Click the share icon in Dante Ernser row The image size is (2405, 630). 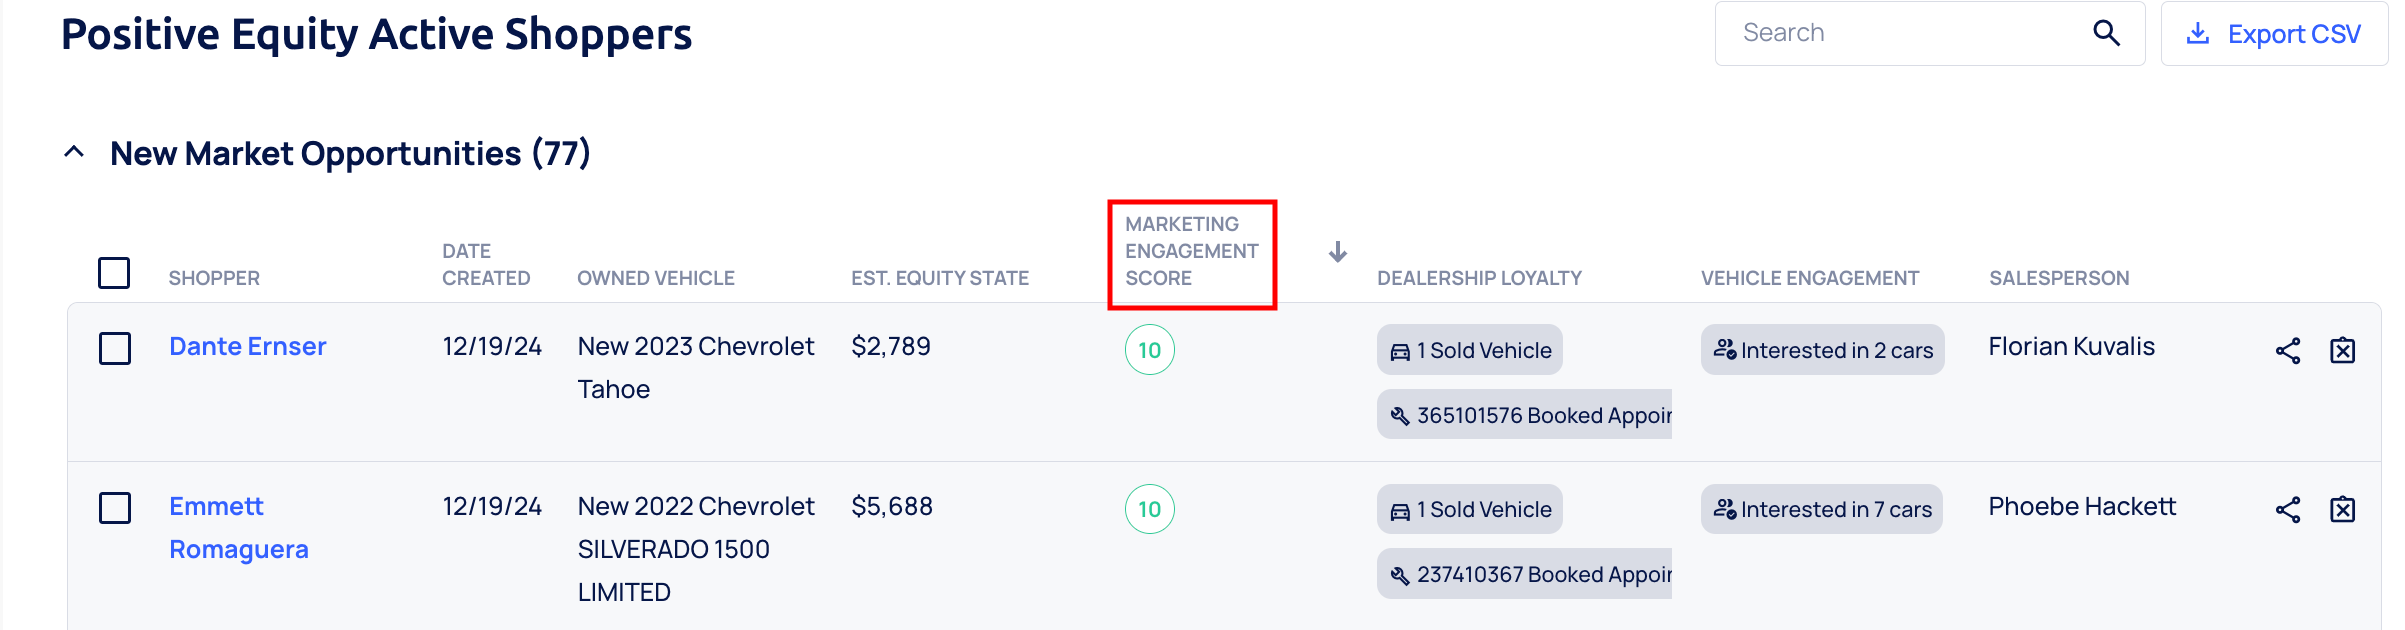tap(2288, 351)
